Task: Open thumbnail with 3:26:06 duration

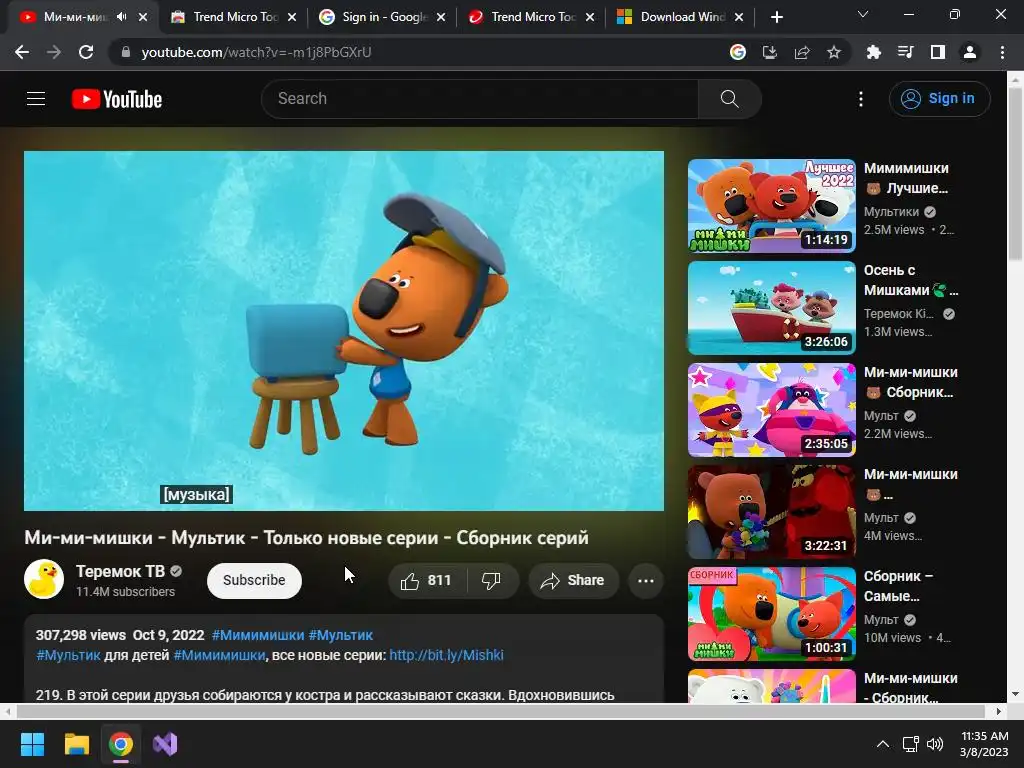Action: point(771,308)
